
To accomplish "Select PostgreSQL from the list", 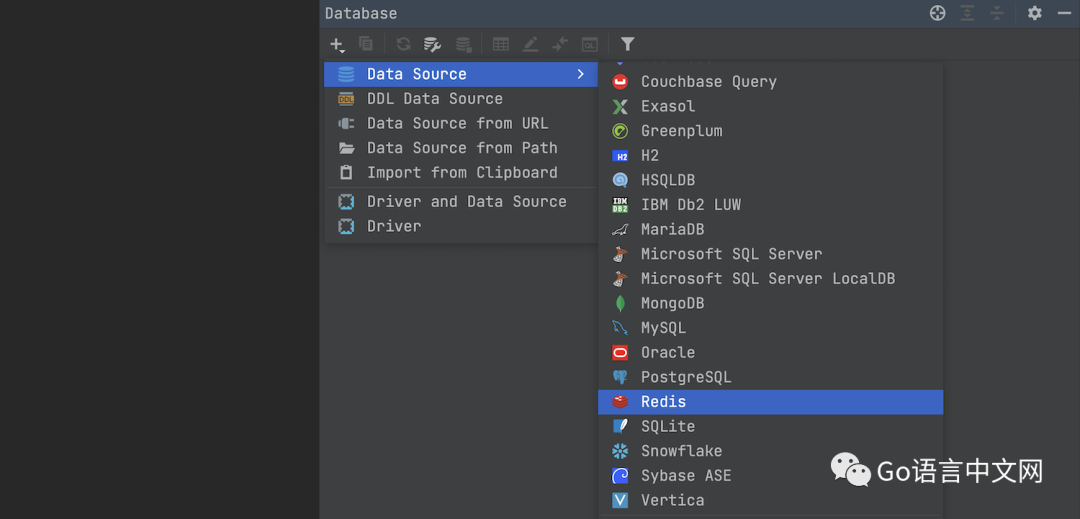I will click(685, 377).
